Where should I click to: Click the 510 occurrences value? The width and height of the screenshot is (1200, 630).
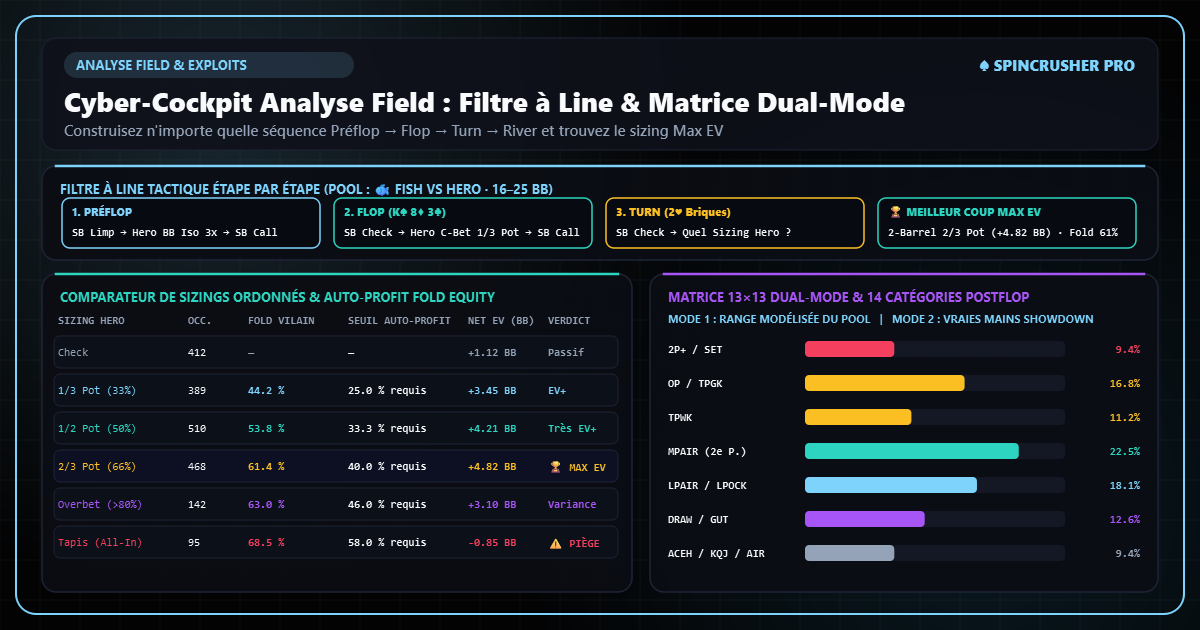click(x=197, y=429)
